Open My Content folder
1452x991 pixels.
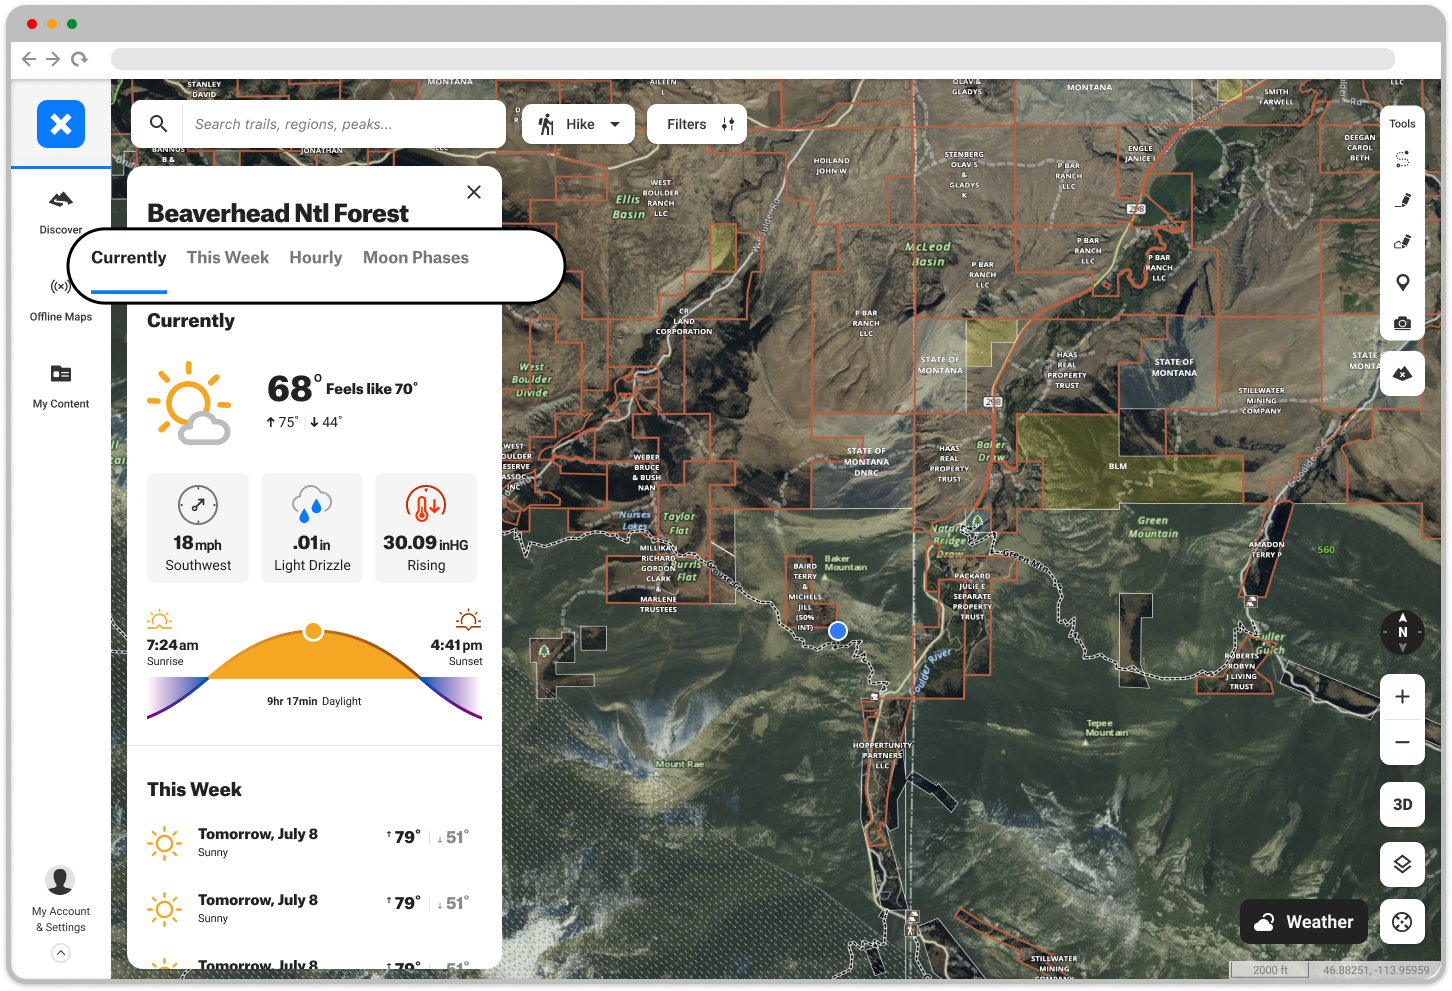point(61,387)
